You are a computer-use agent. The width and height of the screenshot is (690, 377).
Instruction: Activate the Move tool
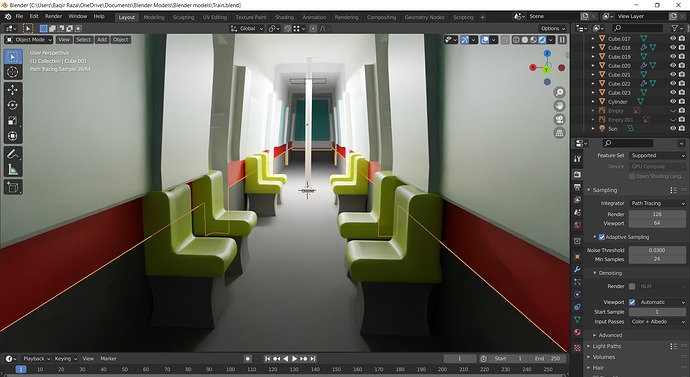click(x=13, y=90)
